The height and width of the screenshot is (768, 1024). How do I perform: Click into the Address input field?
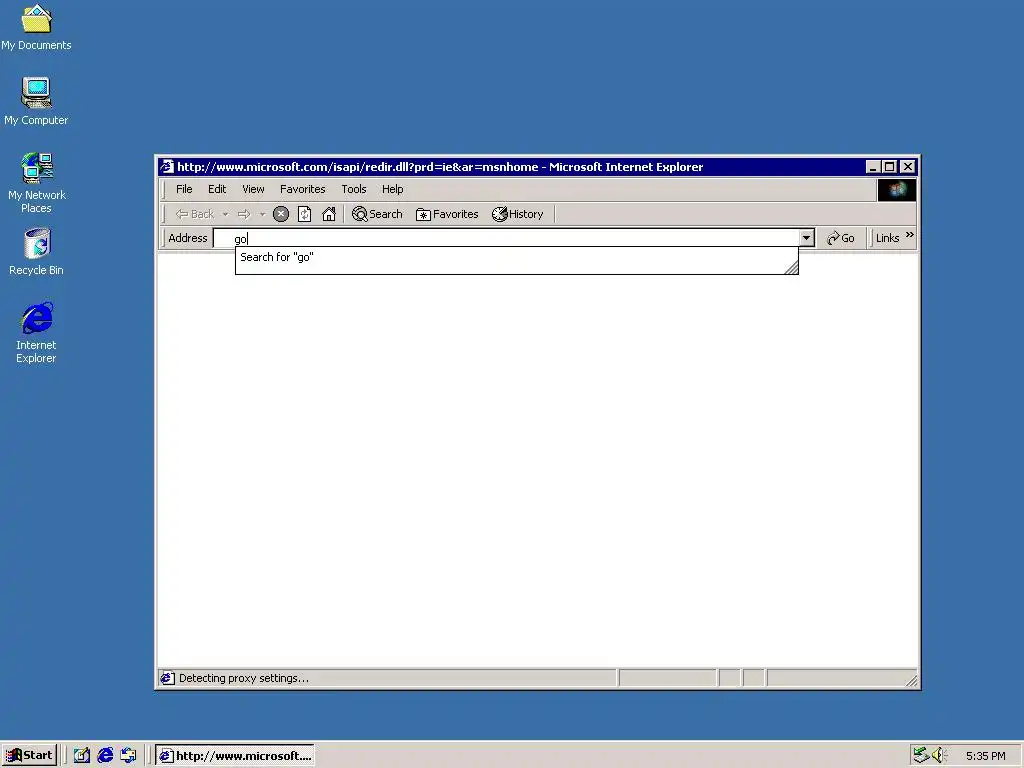pyautogui.click(x=507, y=238)
